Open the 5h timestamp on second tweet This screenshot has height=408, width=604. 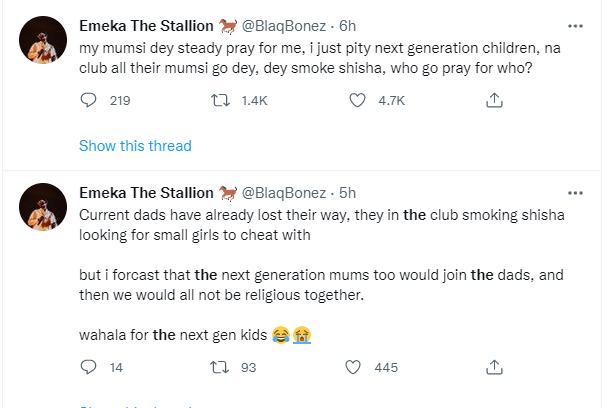(347, 192)
